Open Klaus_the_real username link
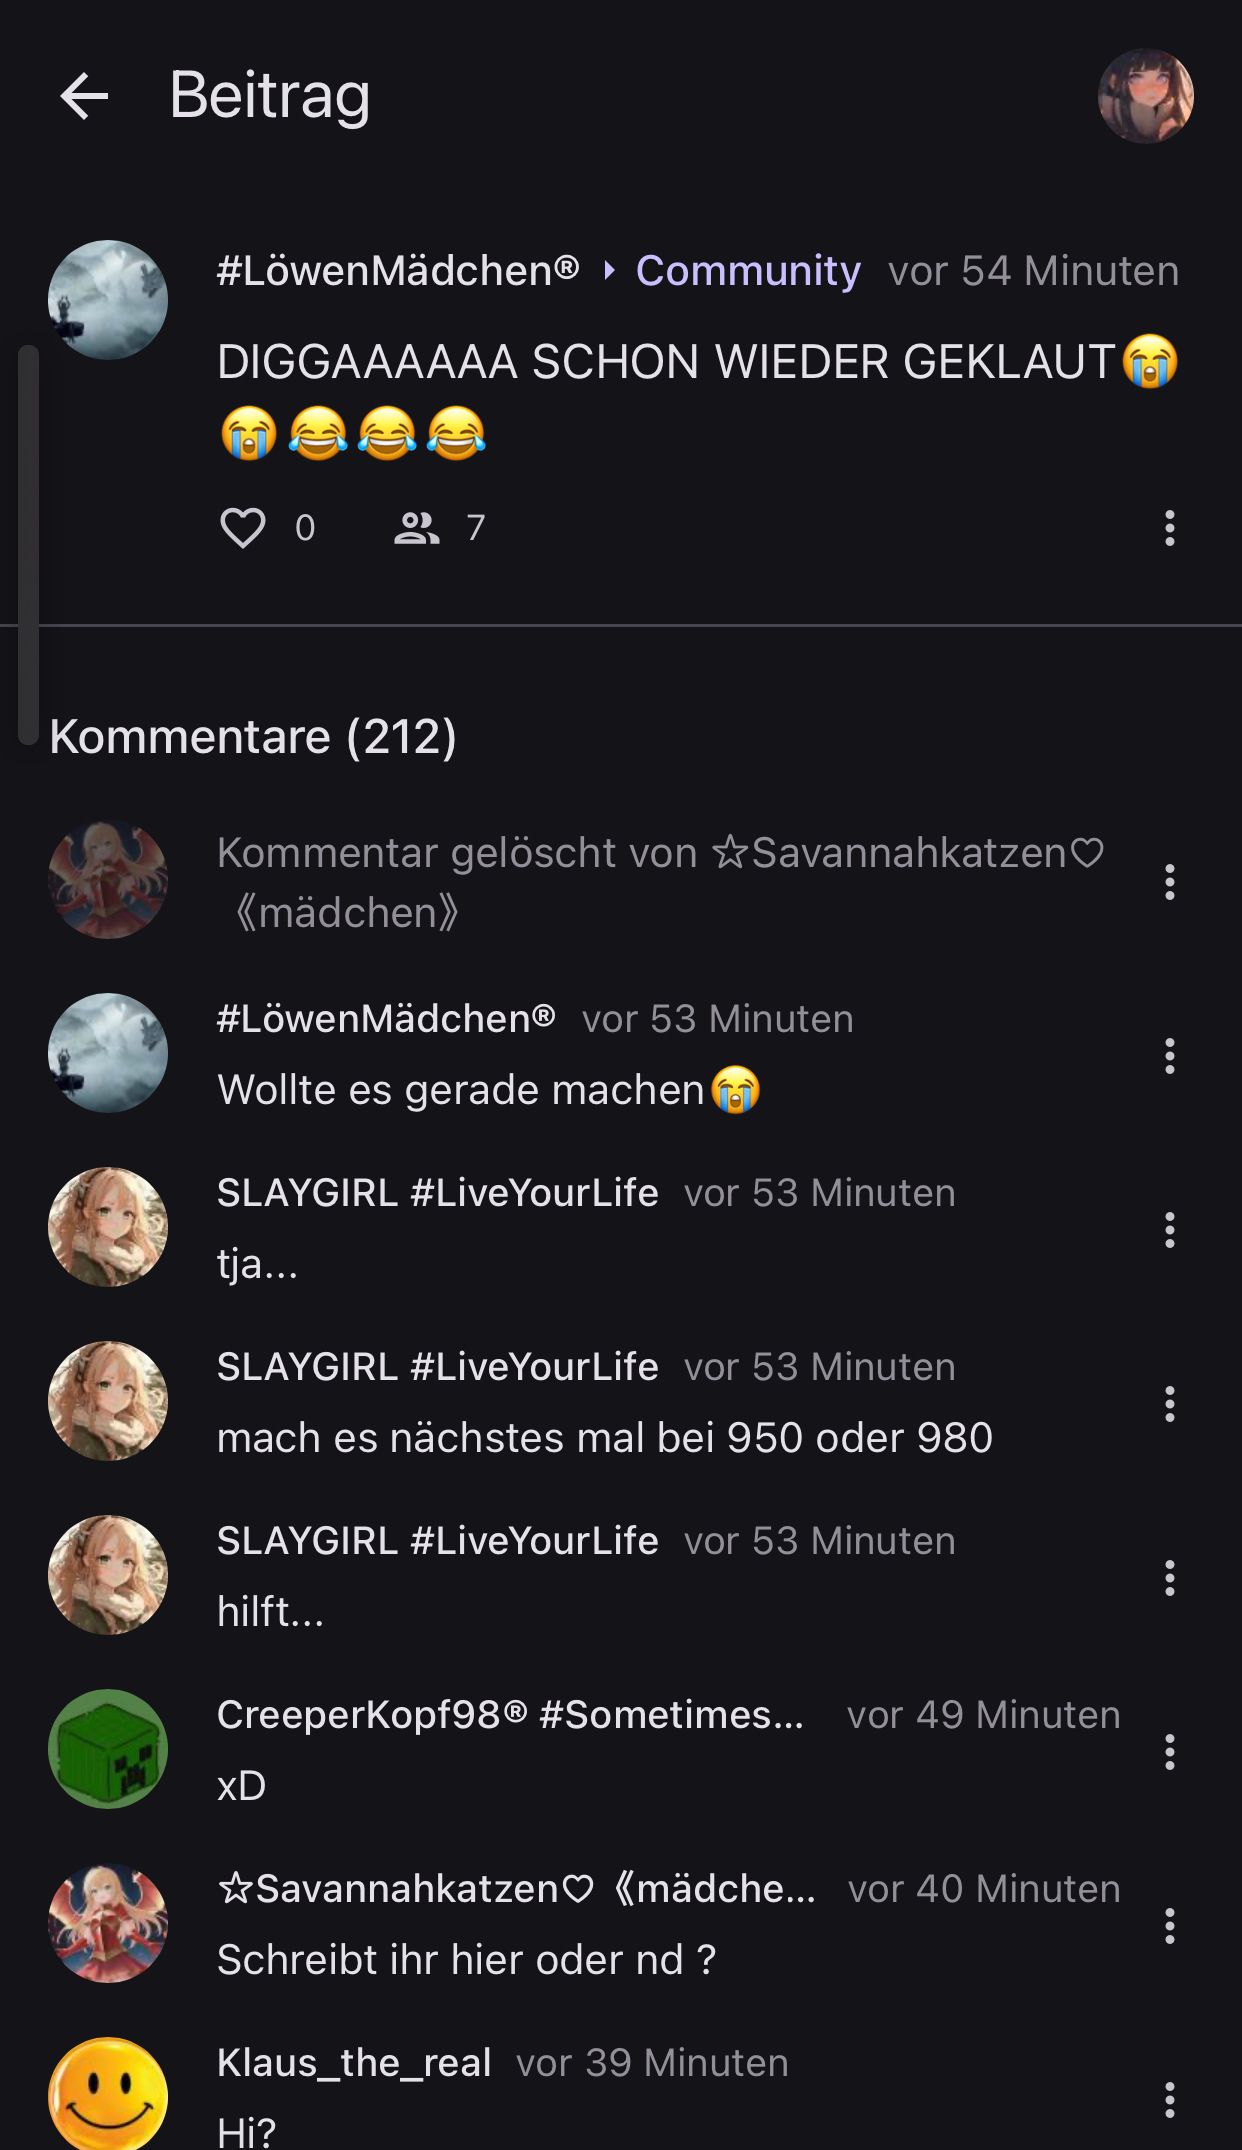 tap(354, 2063)
